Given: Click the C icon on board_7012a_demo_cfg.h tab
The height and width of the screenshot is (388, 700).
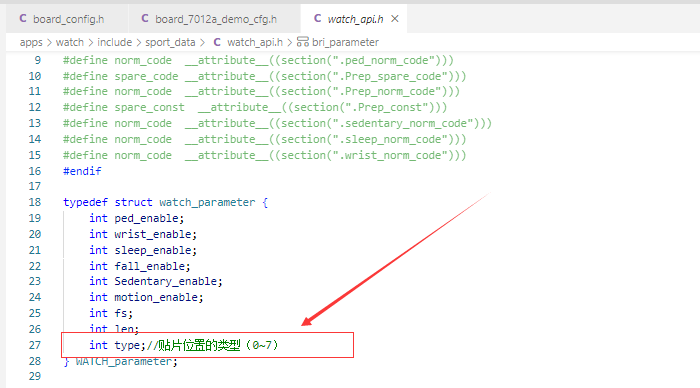Looking at the screenshot, I should click(145, 18).
